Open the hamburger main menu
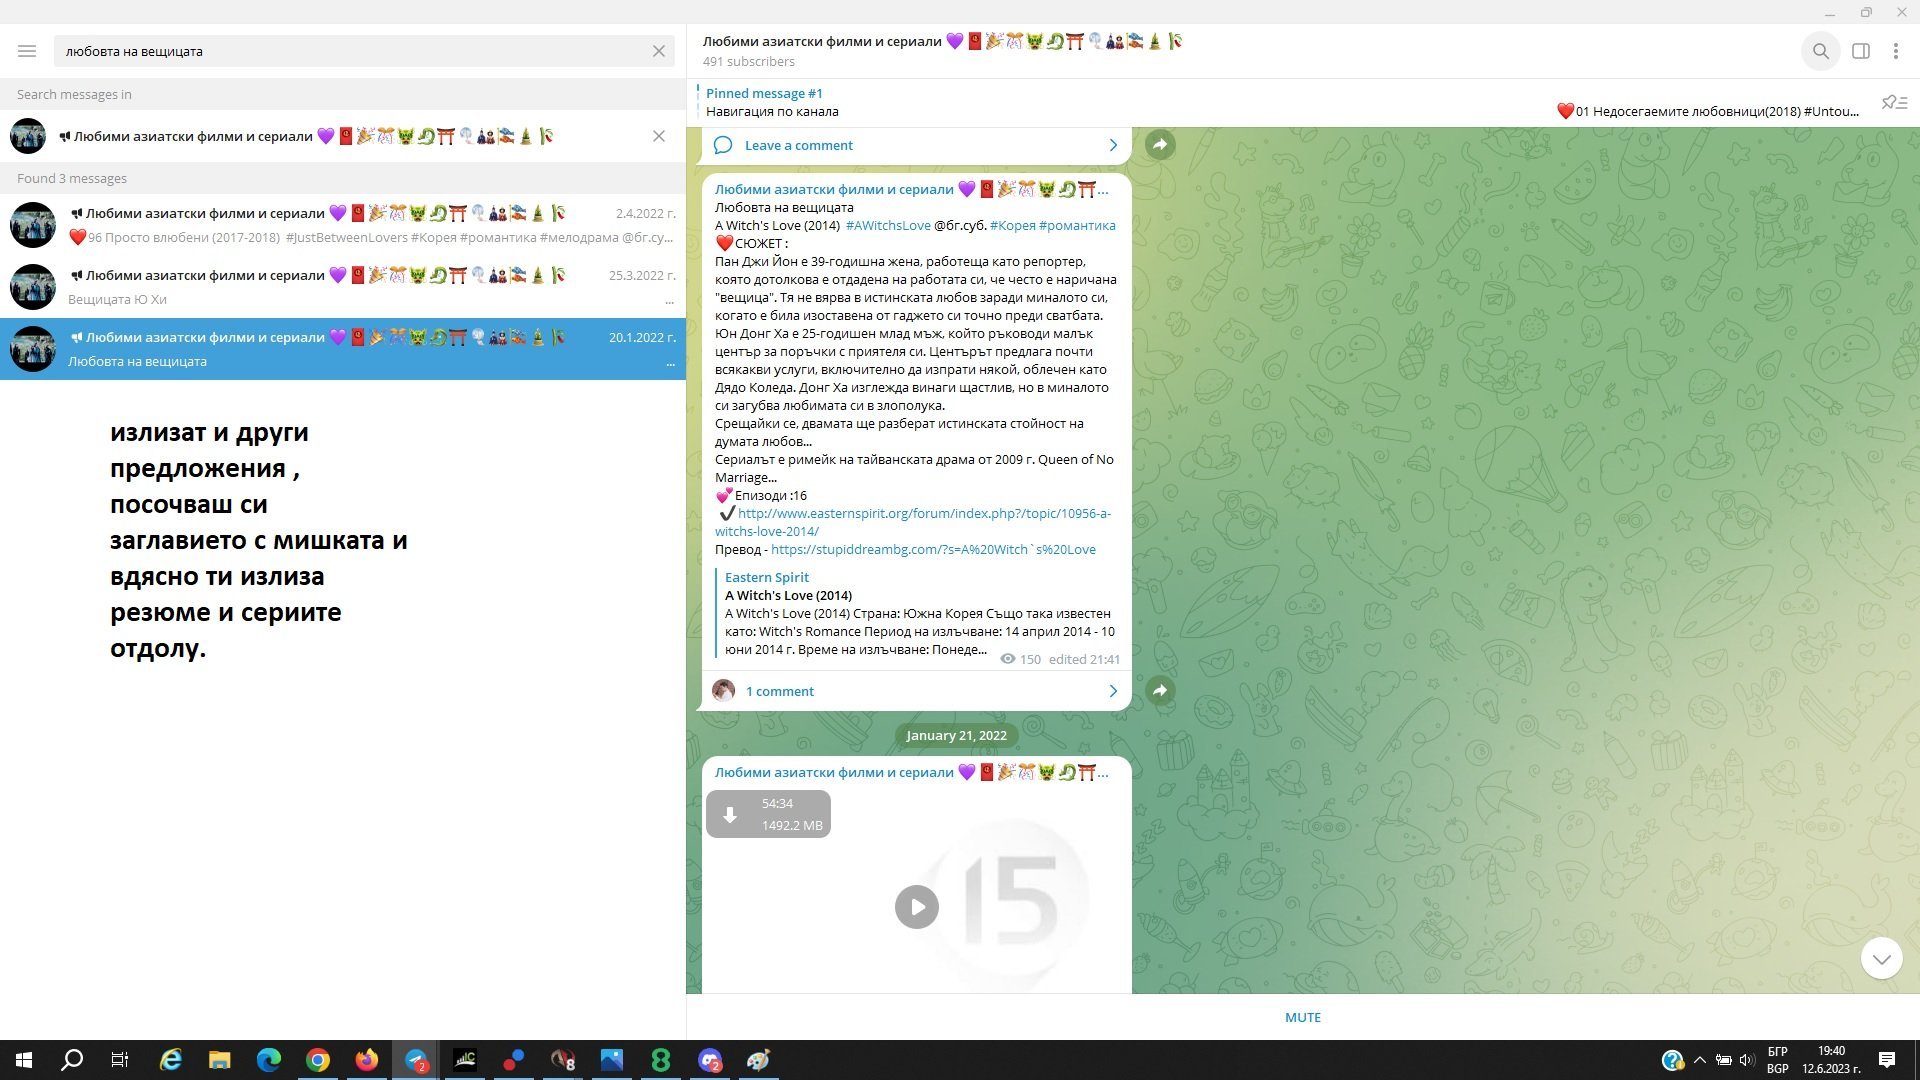 tap(27, 51)
